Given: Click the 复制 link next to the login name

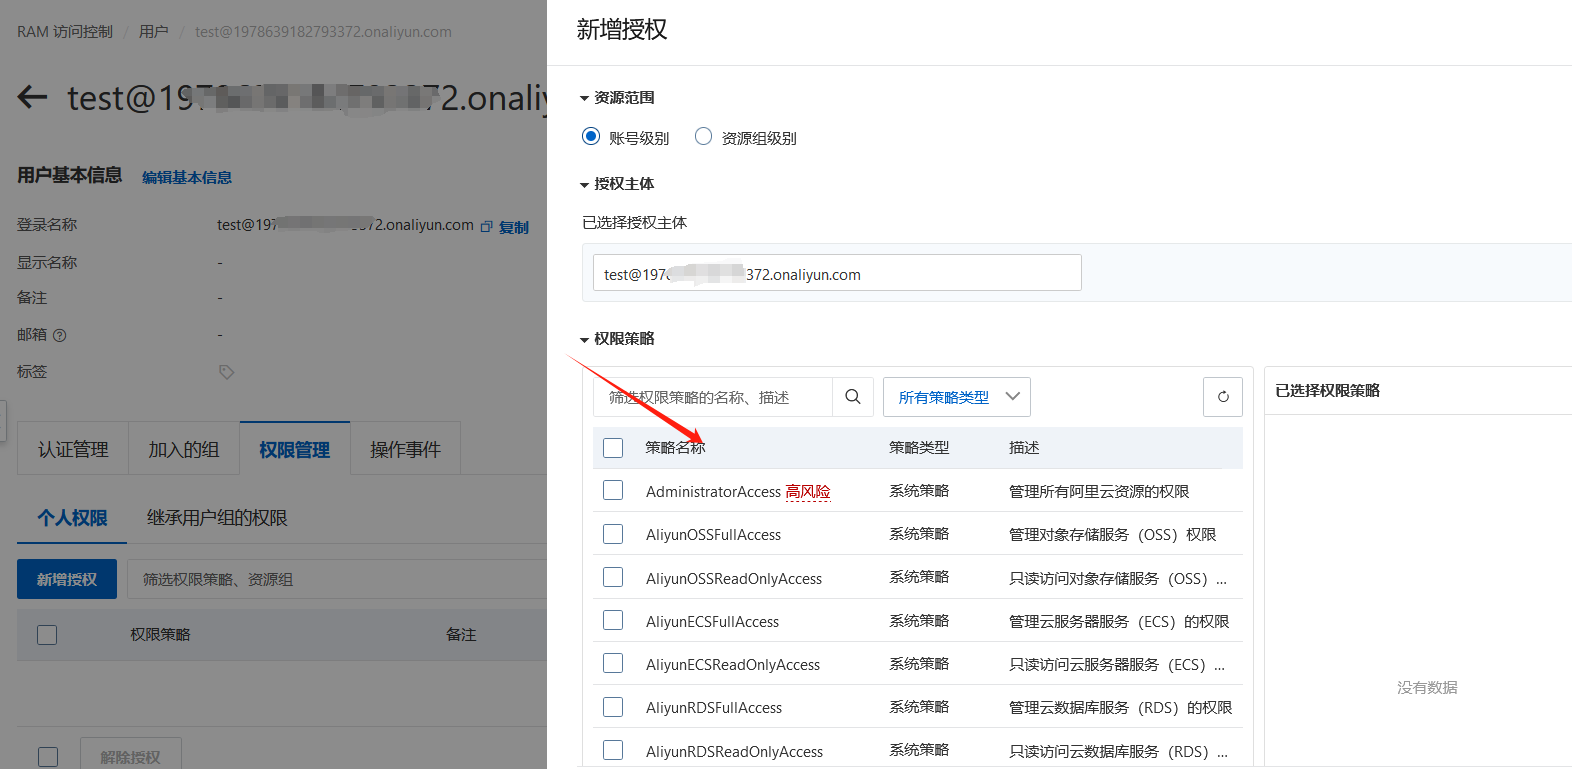Looking at the screenshot, I should click(514, 227).
